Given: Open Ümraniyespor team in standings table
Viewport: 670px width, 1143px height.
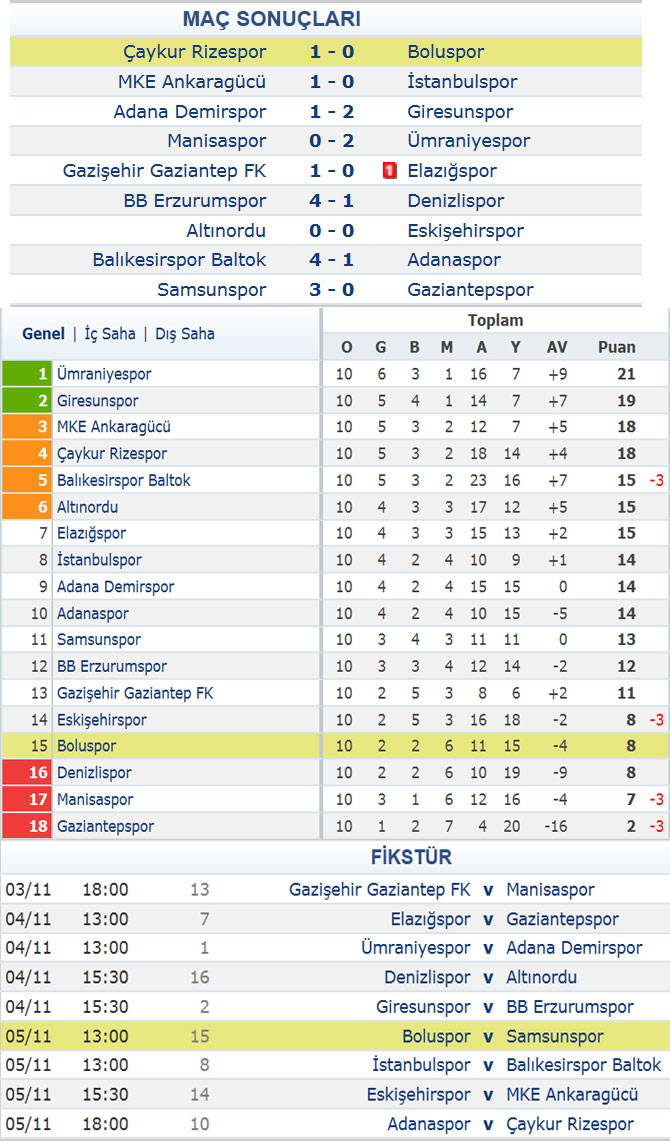Looking at the screenshot, I should [x=104, y=374].
